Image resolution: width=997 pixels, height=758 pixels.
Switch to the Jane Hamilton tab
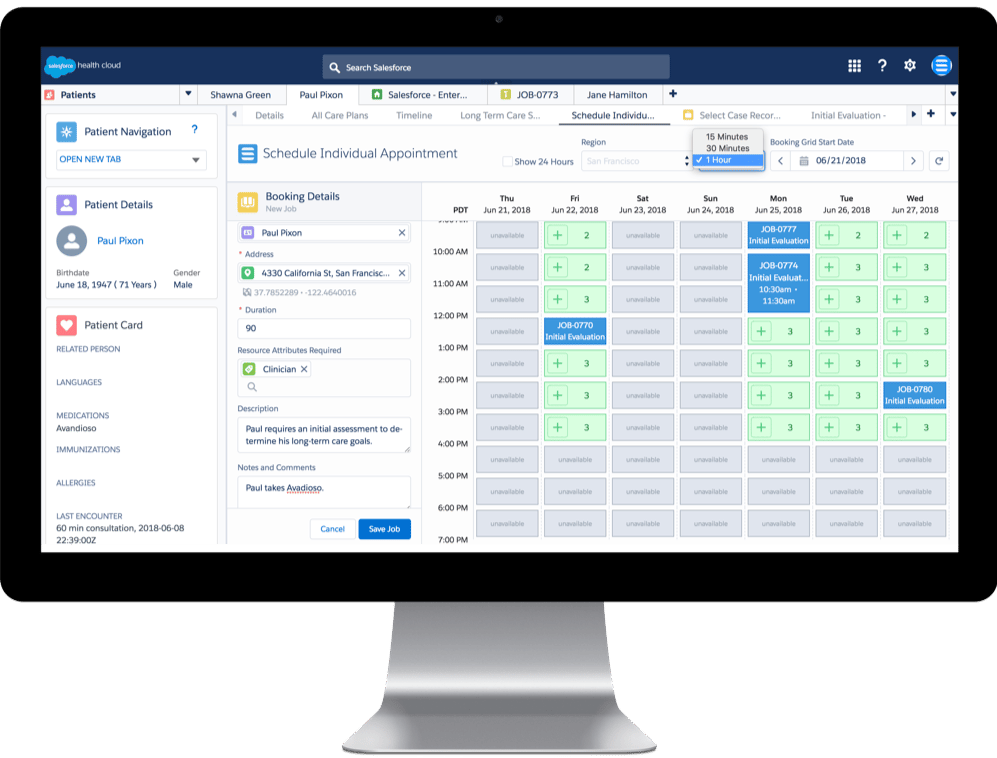pyautogui.click(x=617, y=95)
